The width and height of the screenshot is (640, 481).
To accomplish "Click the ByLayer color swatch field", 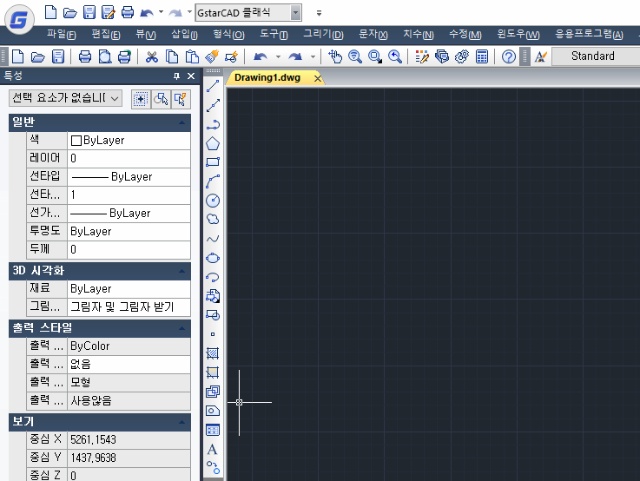I will click(127, 140).
